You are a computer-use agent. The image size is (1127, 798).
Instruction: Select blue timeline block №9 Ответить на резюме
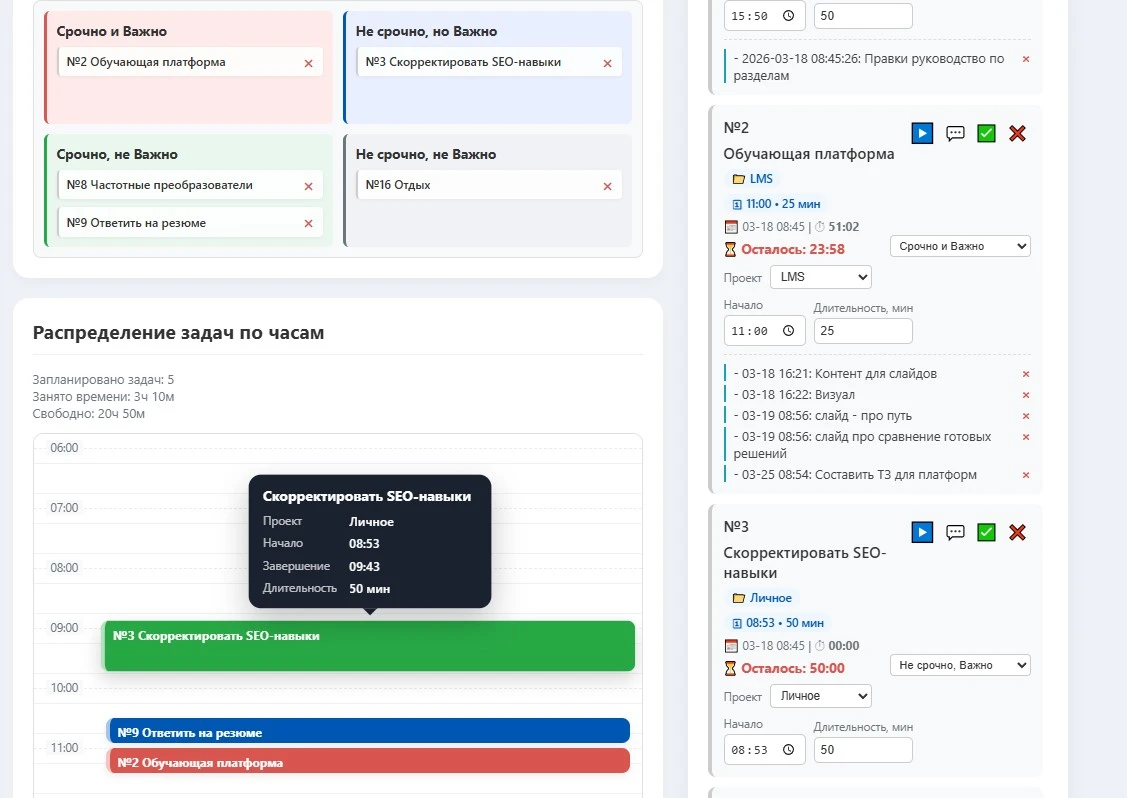pyautogui.click(x=368, y=730)
